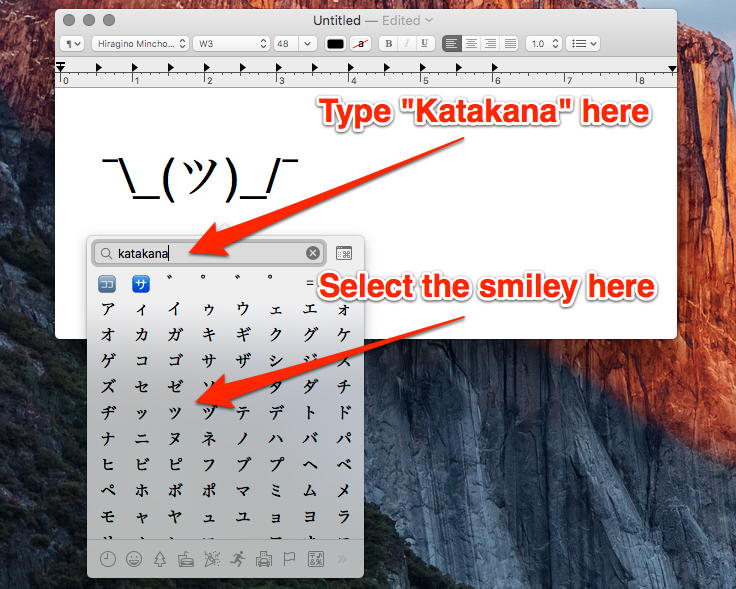Justify the text alignment
Viewport: 736px width, 589px height.
[x=510, y=44]
